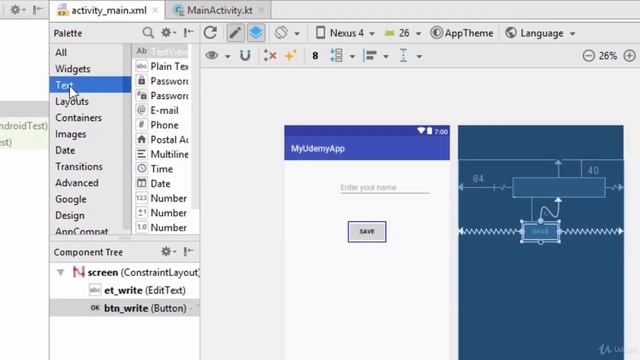Pick Postal Address widget

point(162,140)
